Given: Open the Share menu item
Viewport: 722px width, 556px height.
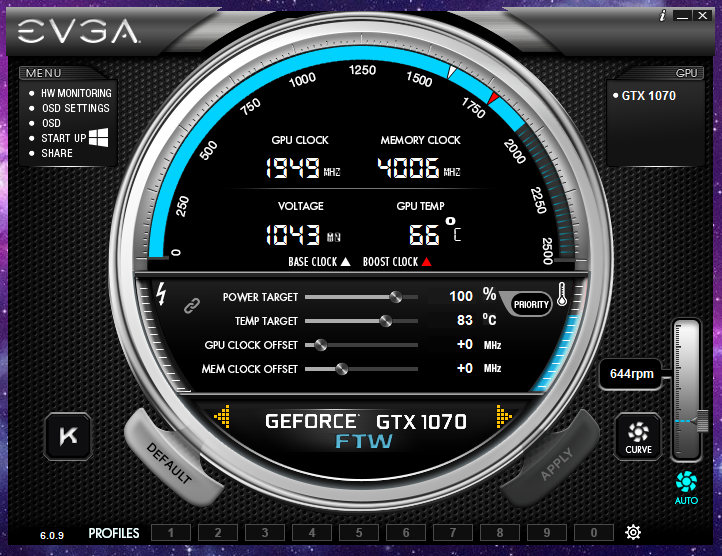Looking at the screenshot, I should click(57, 153).
